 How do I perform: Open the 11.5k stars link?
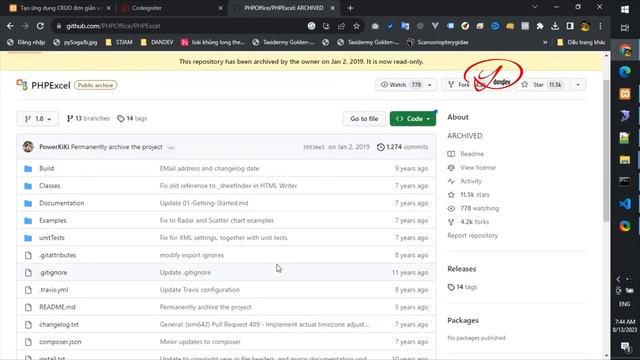click(x=469, y=195)
